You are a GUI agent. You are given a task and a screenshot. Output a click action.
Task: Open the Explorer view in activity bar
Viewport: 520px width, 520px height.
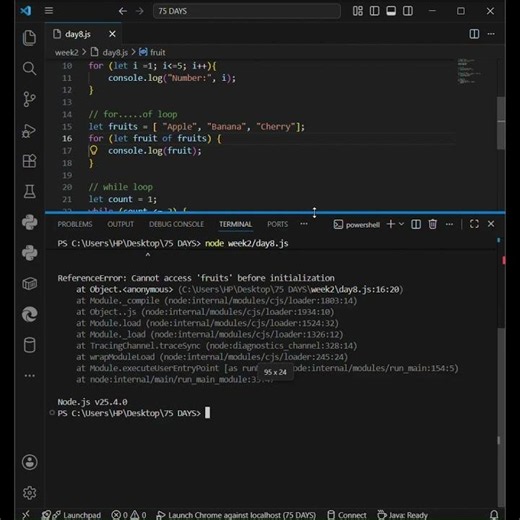tap(29, 37)
